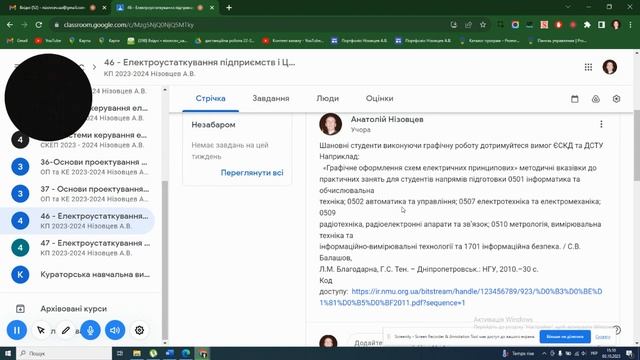The image size is (640, 360).
Task: Click class comment field Додайте
Action: point(367,342)
